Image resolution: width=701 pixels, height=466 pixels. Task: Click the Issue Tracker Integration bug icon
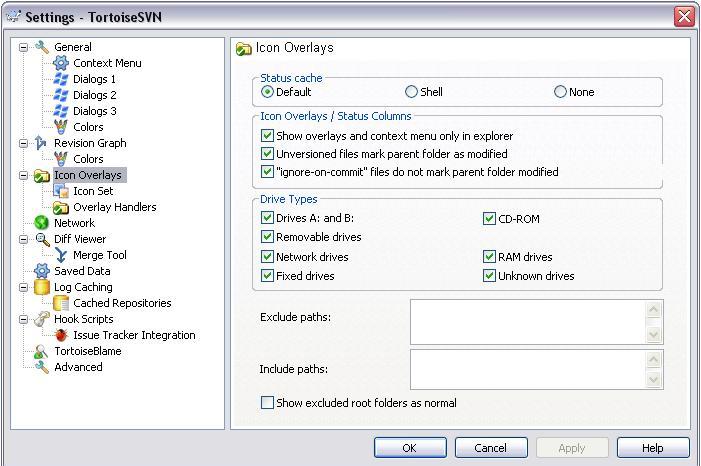tap(61, 335)
